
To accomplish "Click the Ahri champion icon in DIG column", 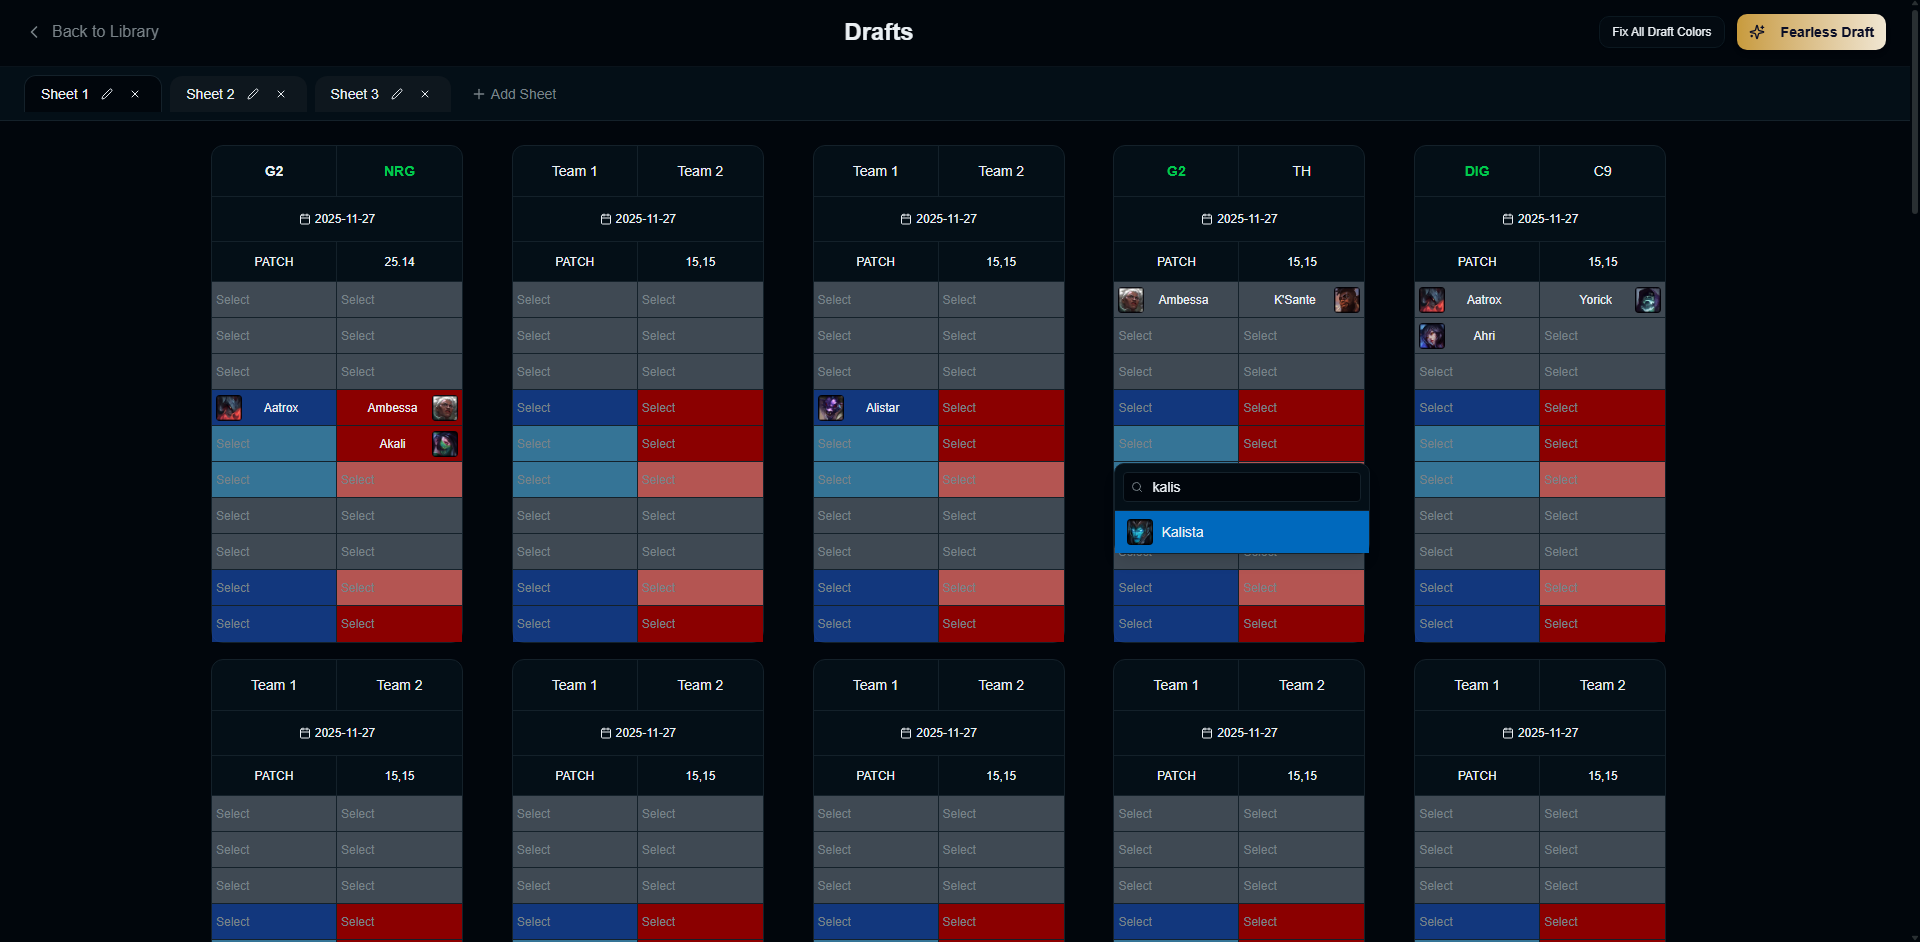I will pos(1431,336).
